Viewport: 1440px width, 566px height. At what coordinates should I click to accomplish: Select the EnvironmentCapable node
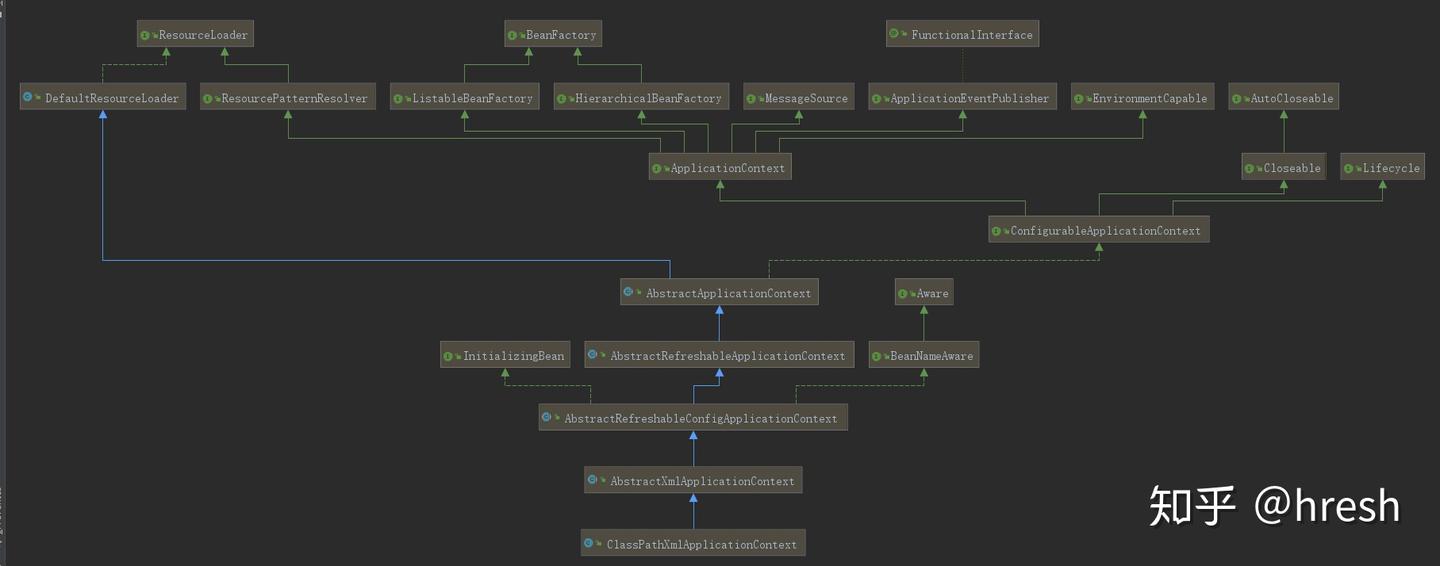click(x=1143, y=98)
